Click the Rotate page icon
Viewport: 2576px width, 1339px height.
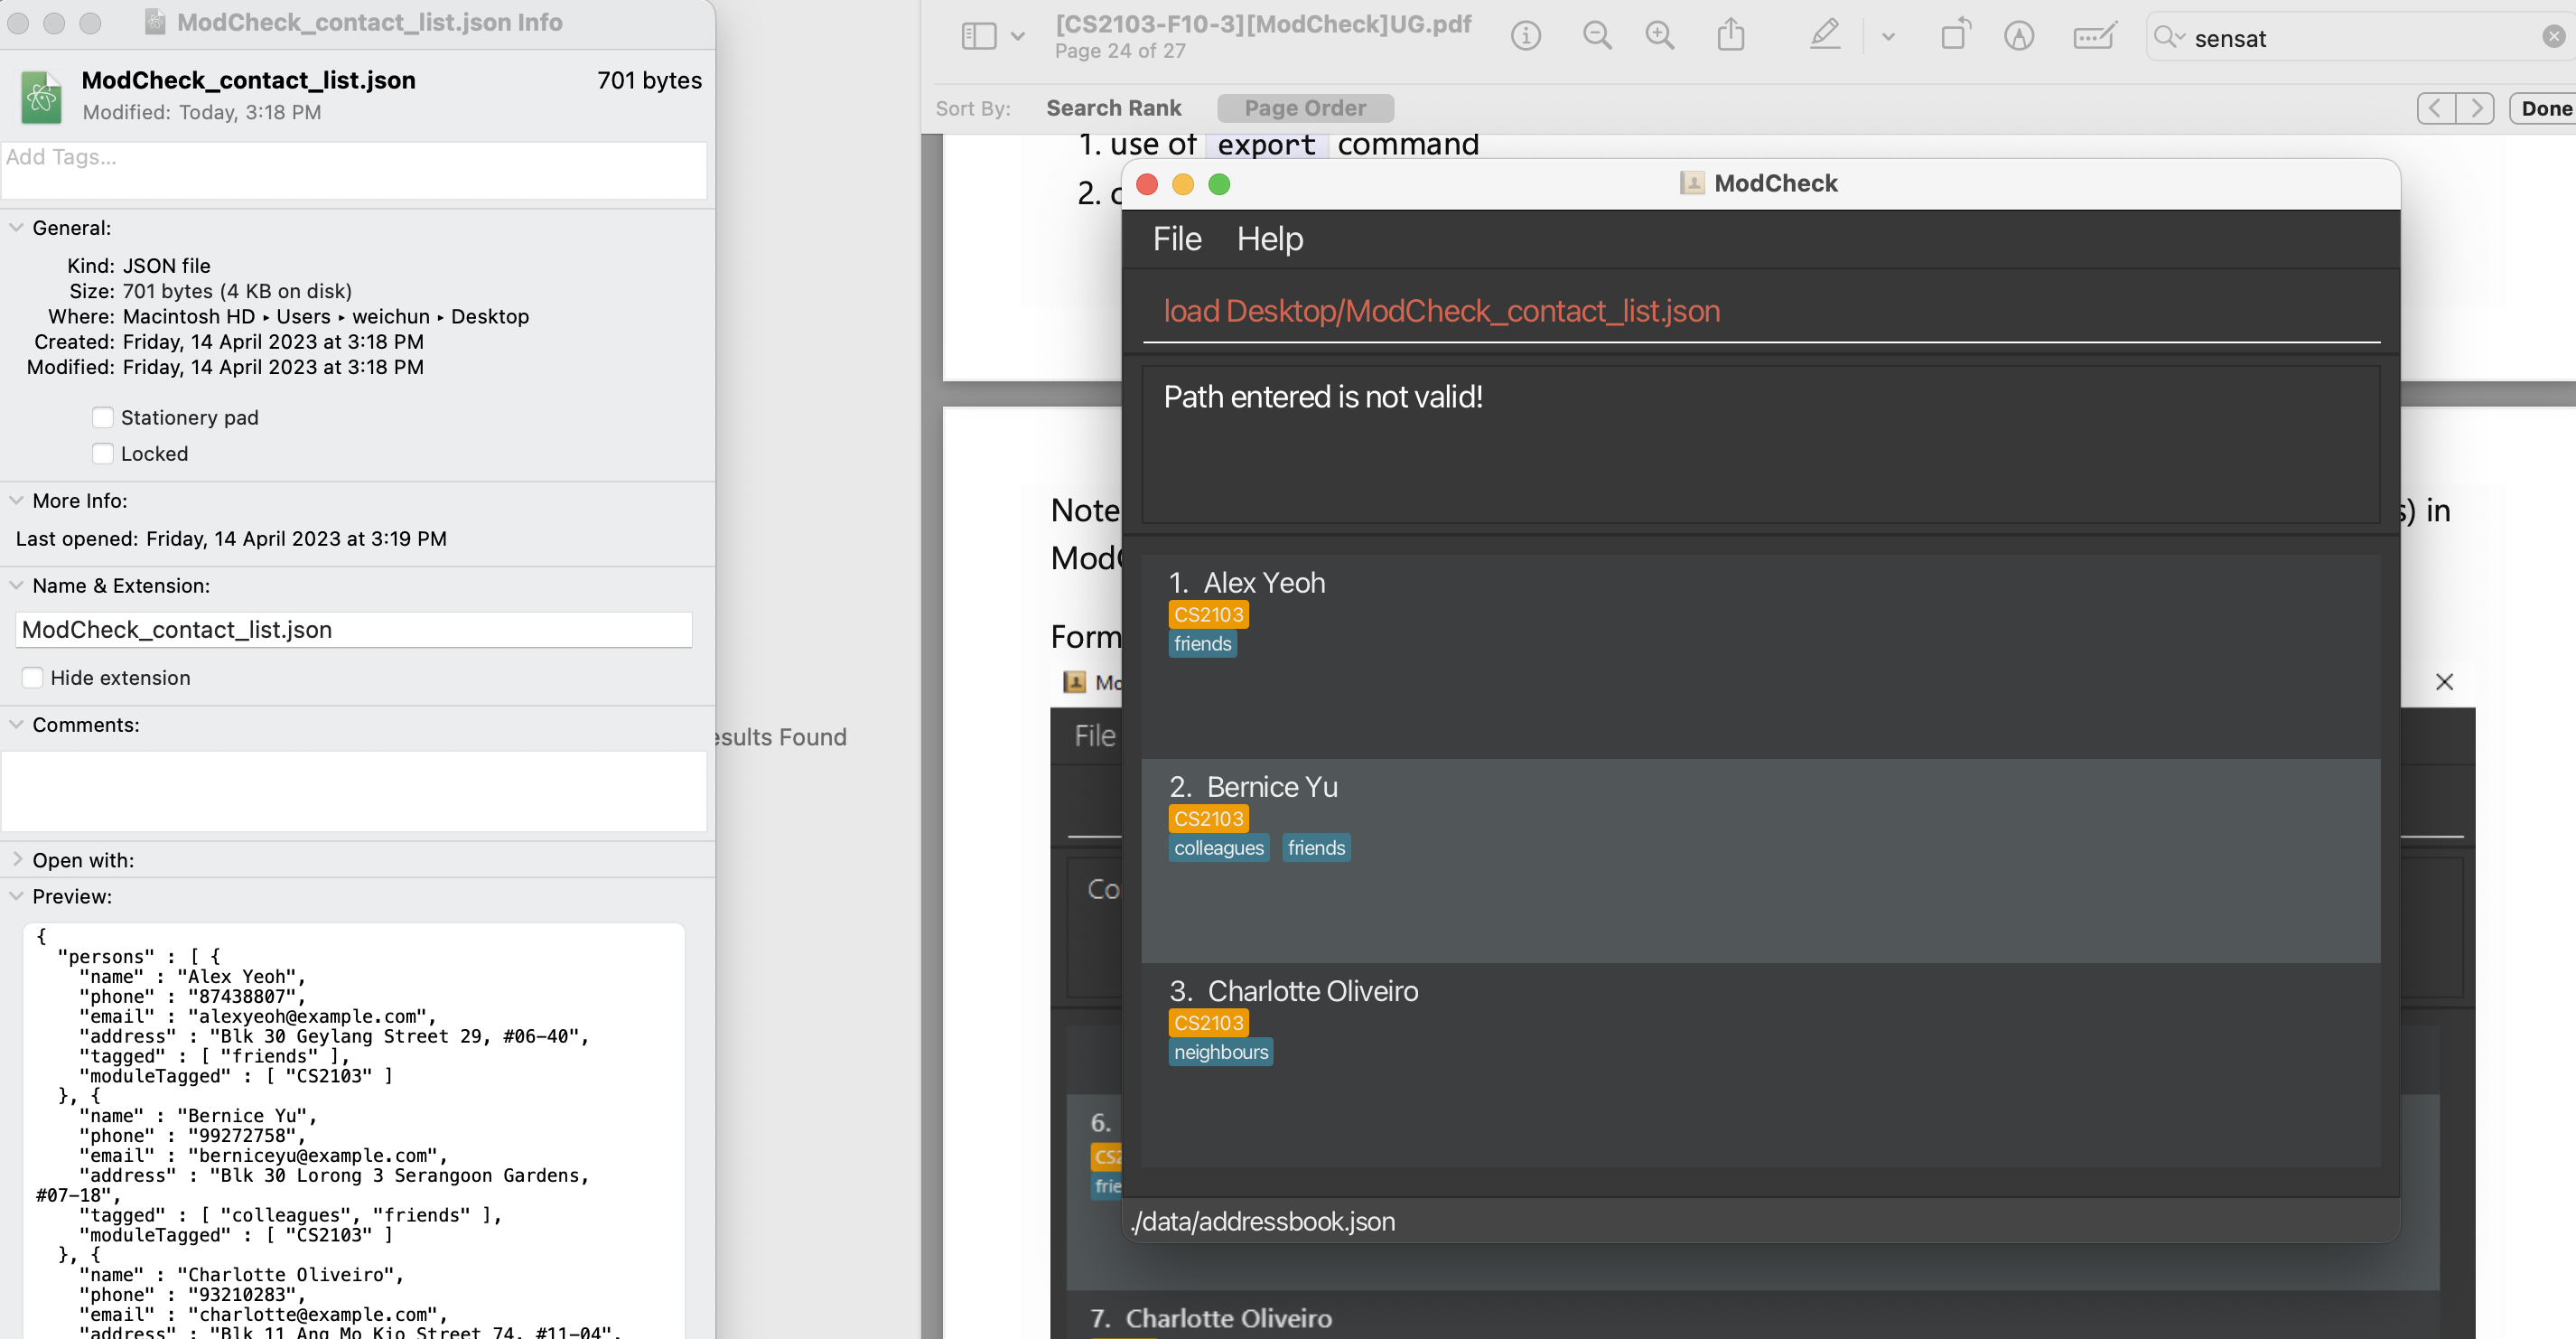pos(1955,37)
